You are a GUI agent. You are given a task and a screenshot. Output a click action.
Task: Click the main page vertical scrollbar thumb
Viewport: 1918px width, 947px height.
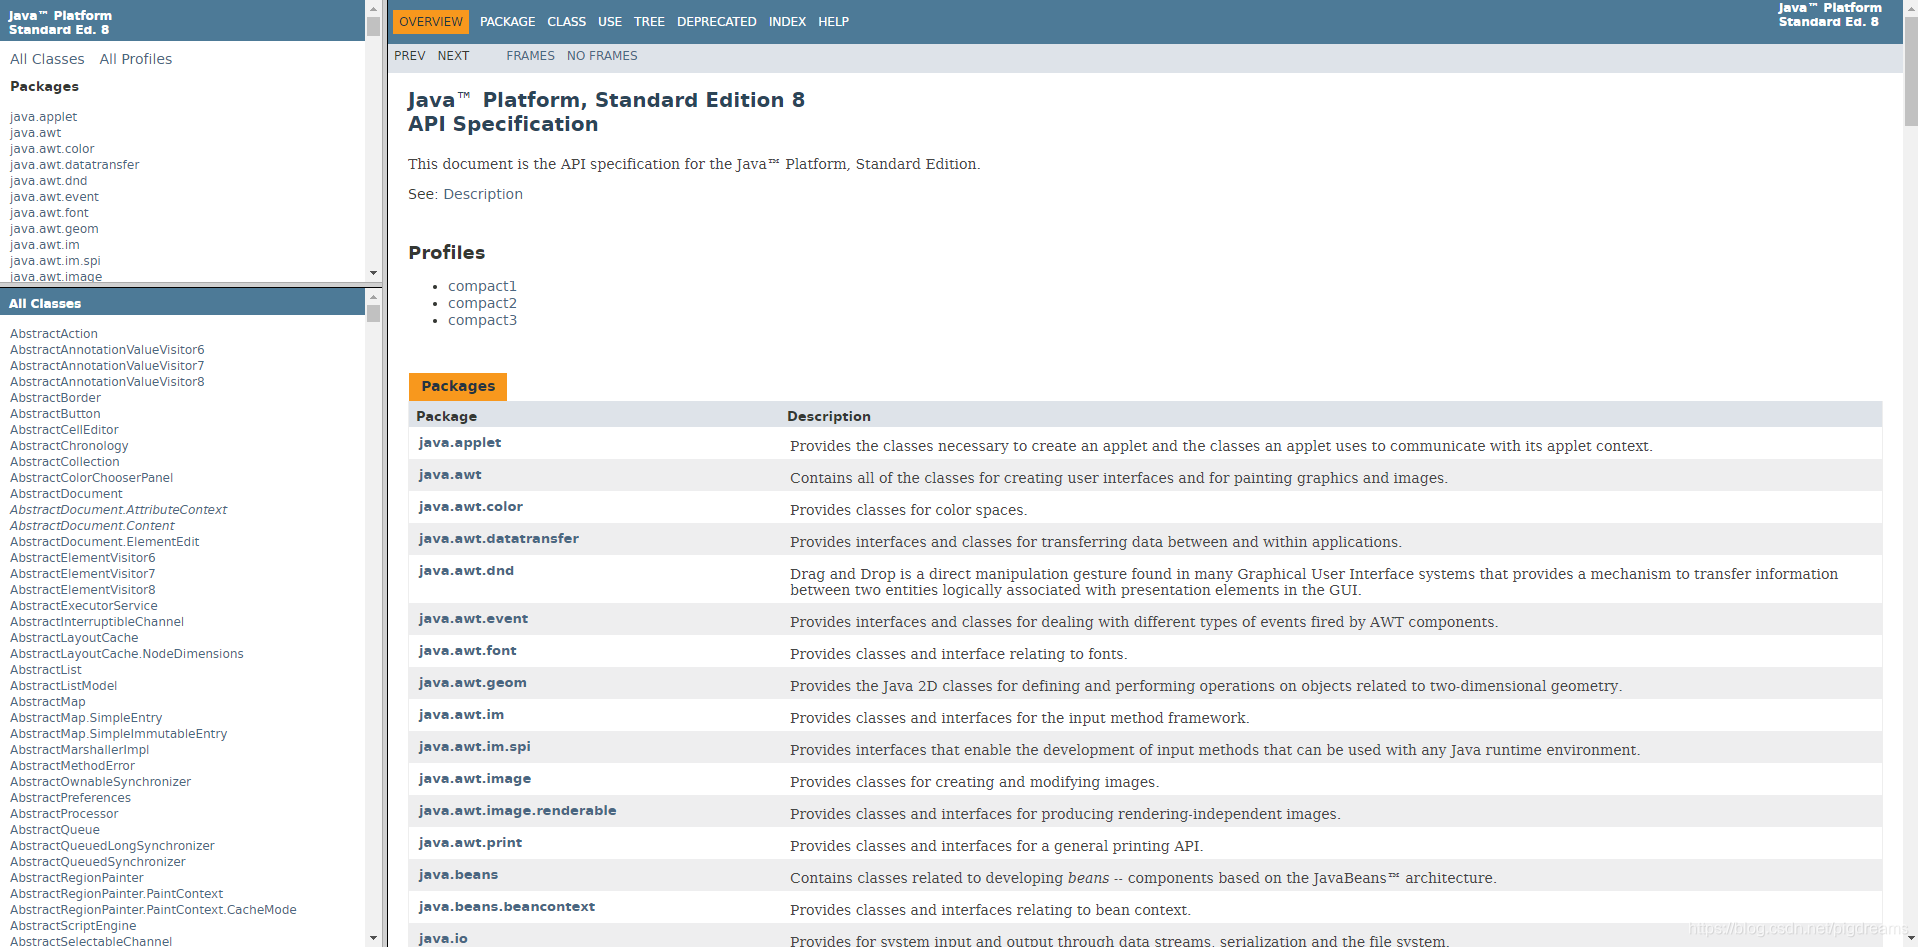pyautogui.click(x=1910, y=72)
